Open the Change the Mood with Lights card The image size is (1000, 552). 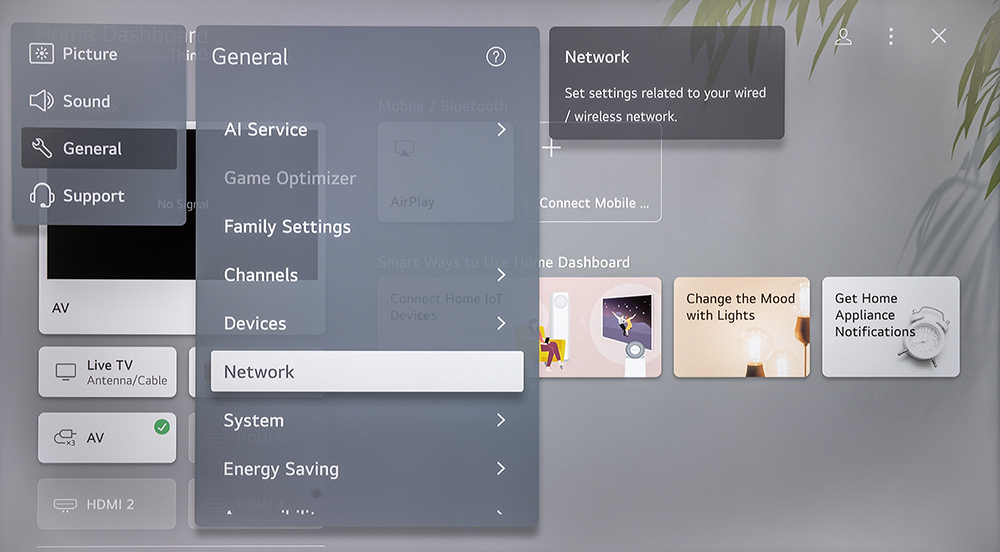[x=741, y=327]
